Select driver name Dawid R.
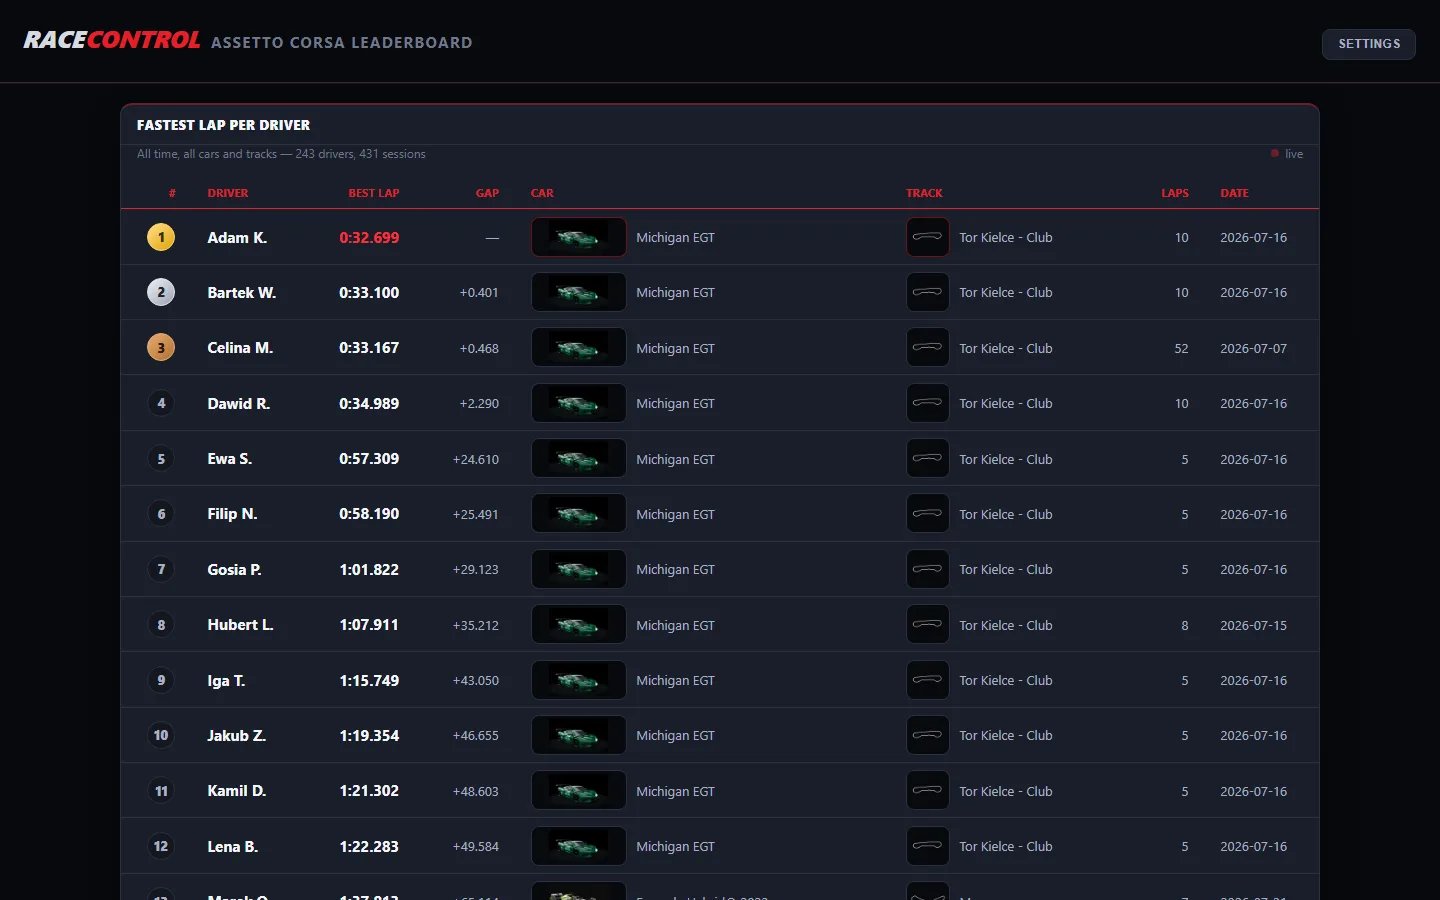The height and width of the screenshot is (900, 1440). click(x=239, y=404)
